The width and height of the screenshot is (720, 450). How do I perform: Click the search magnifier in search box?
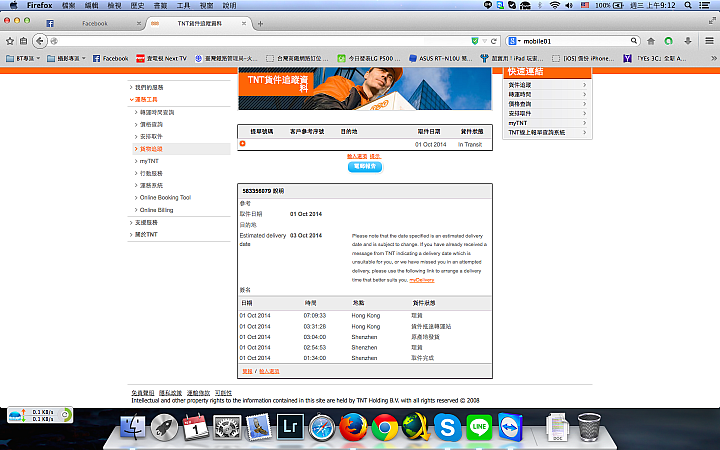pyautogui.click(x=634, y=41)
